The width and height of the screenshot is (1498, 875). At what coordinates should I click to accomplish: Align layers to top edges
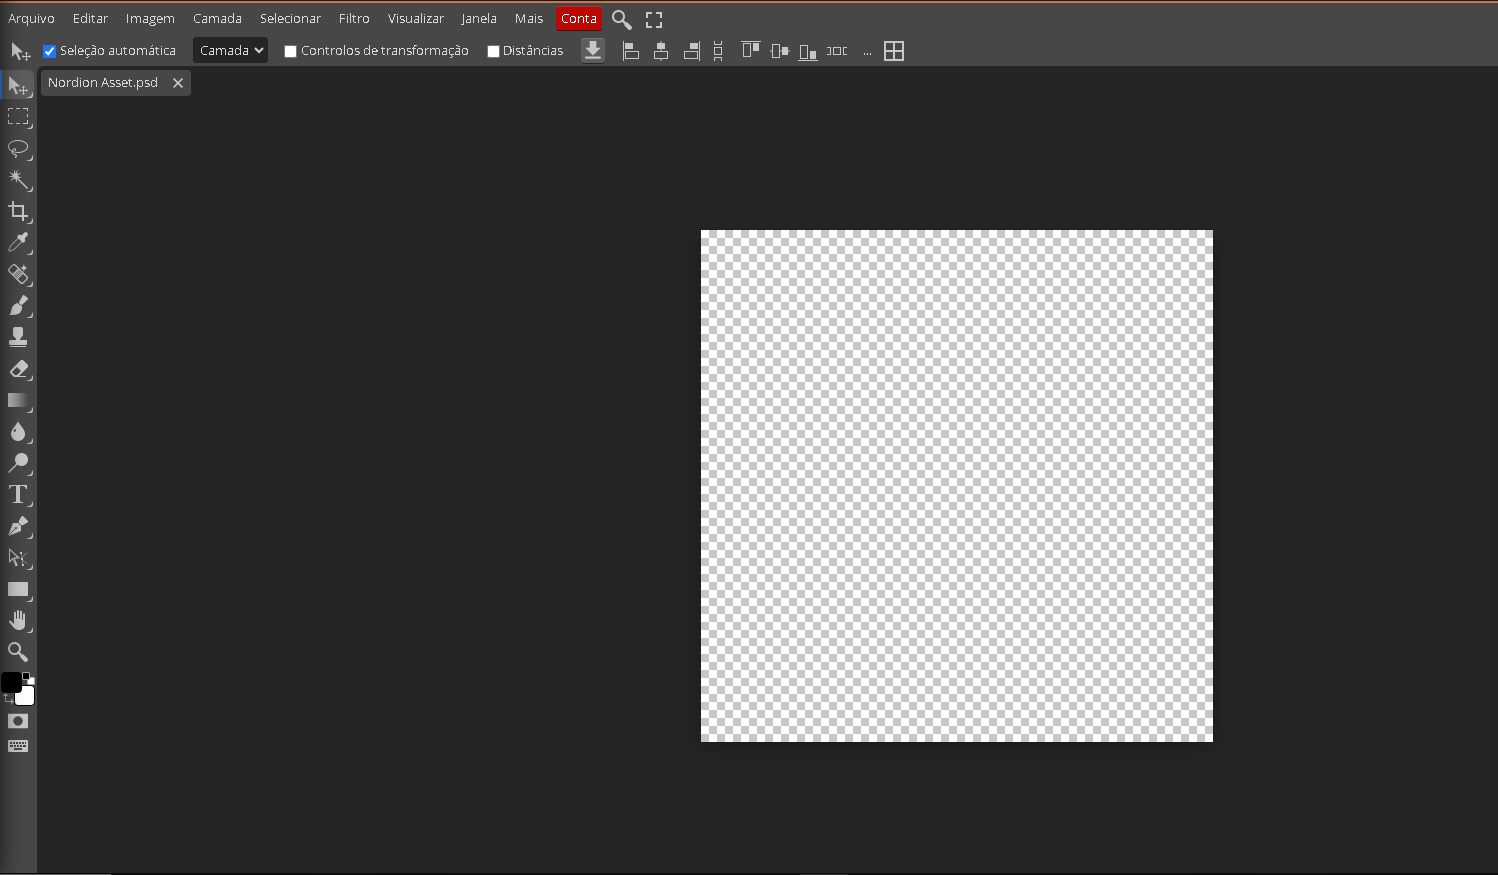pos(750,51)
